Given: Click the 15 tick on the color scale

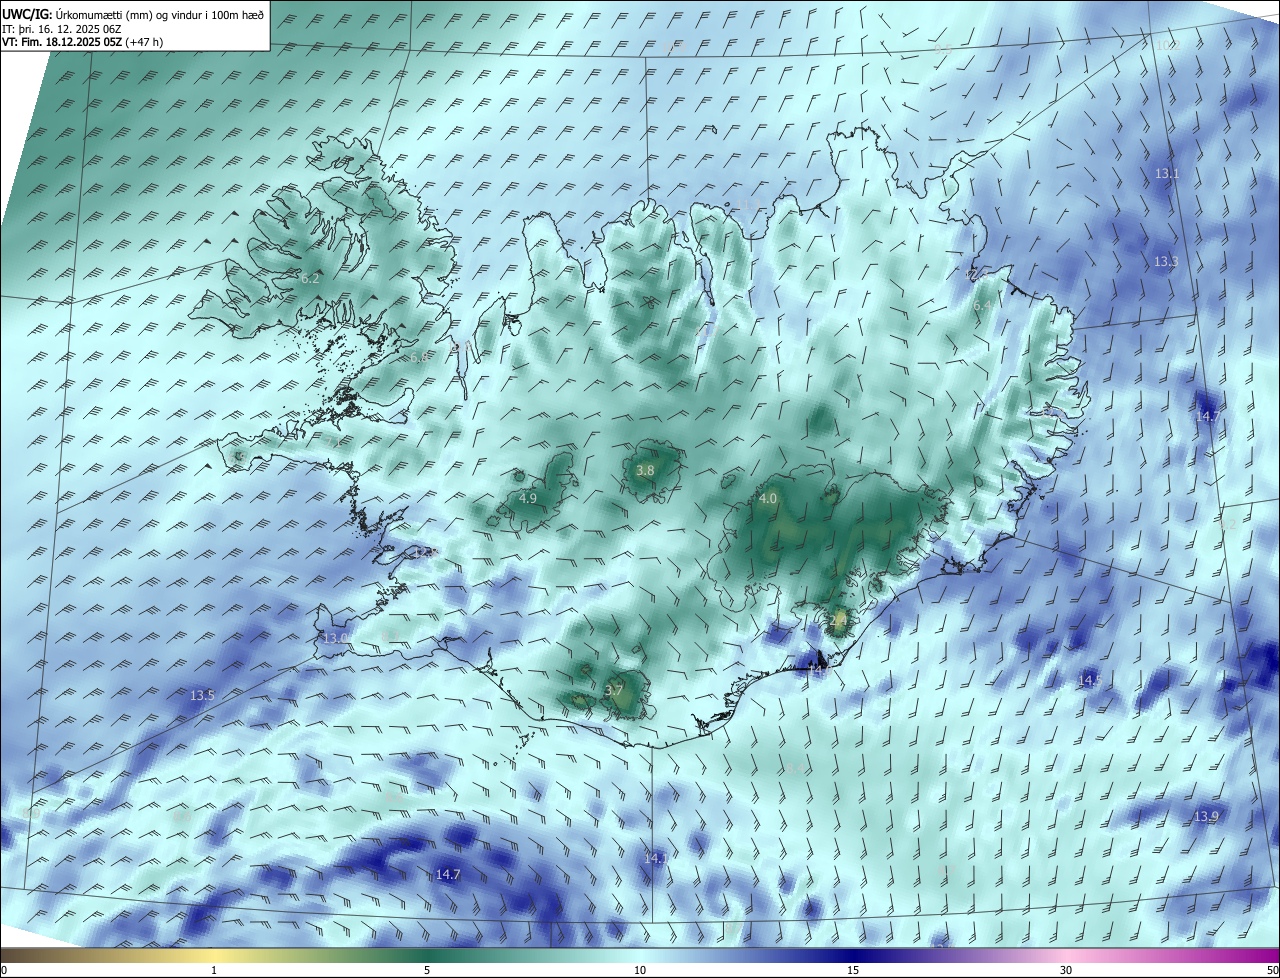Looking at the screenshot, I should (853, 970).
